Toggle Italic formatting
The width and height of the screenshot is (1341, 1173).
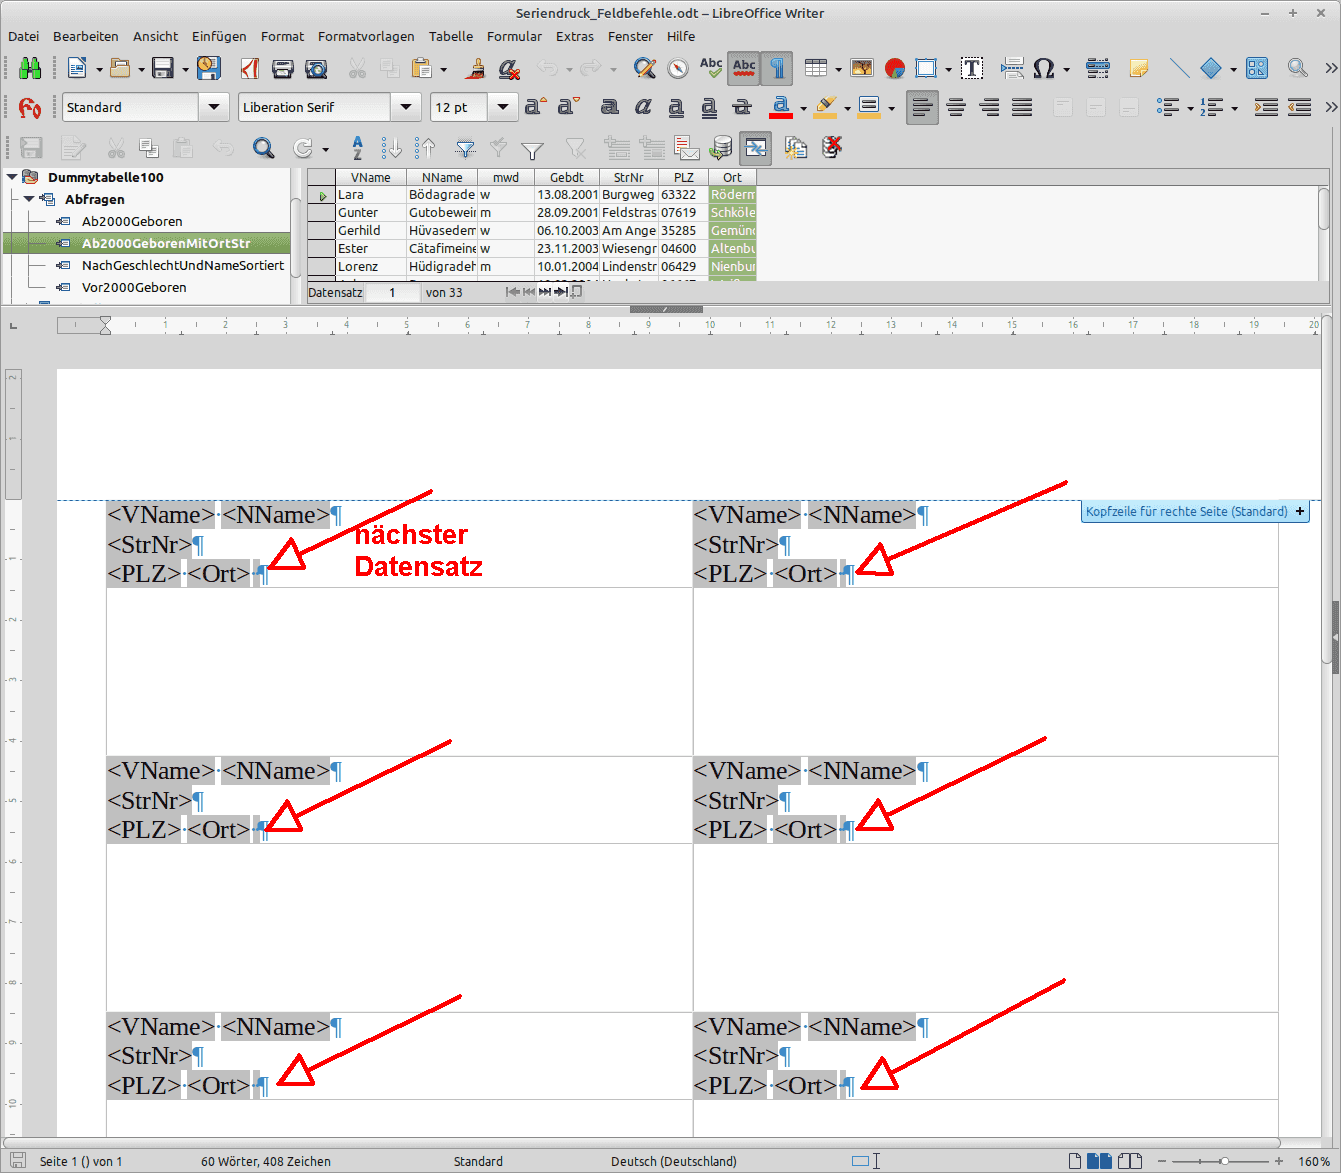[x=643, y=107]
